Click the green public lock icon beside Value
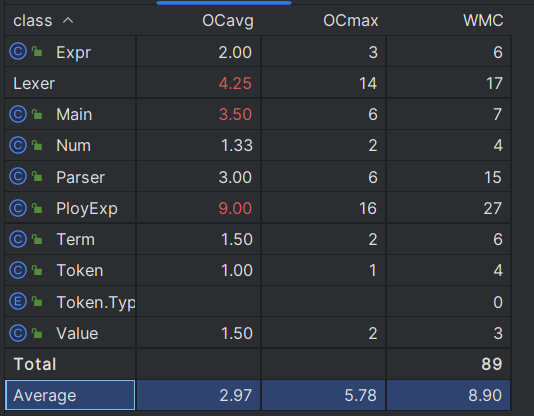 point(37,333)
